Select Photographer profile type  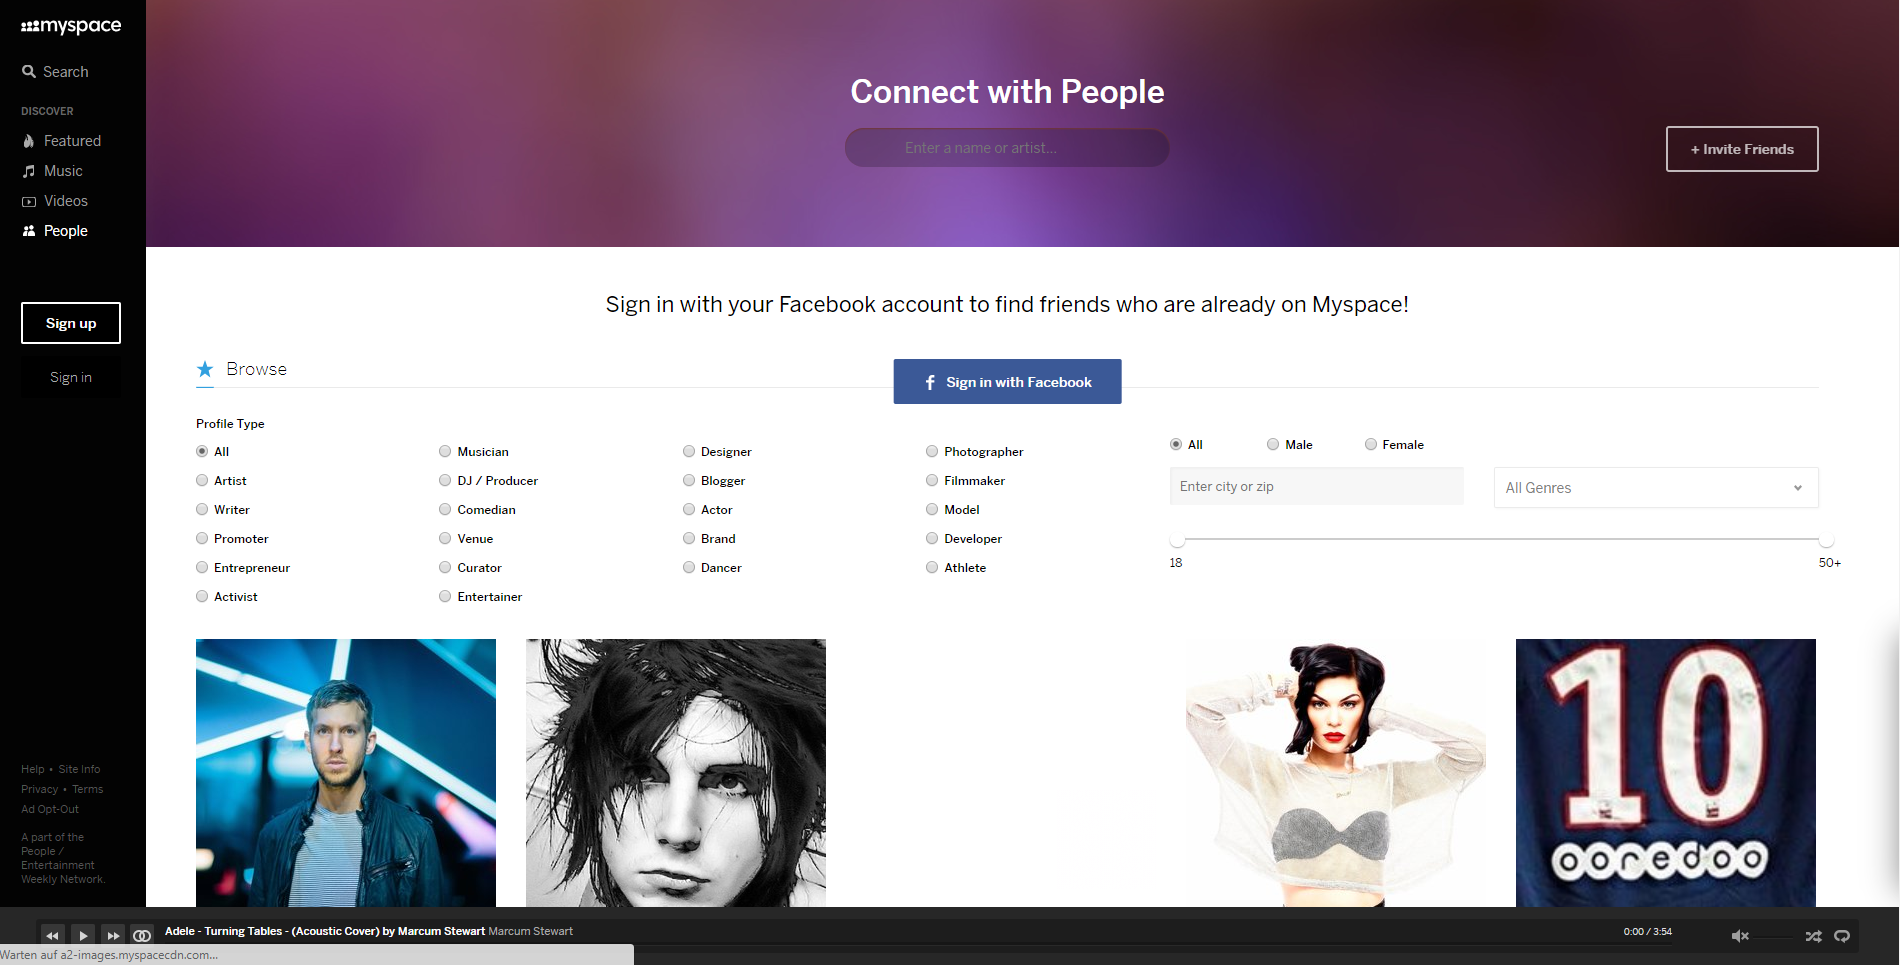point(932,452)
